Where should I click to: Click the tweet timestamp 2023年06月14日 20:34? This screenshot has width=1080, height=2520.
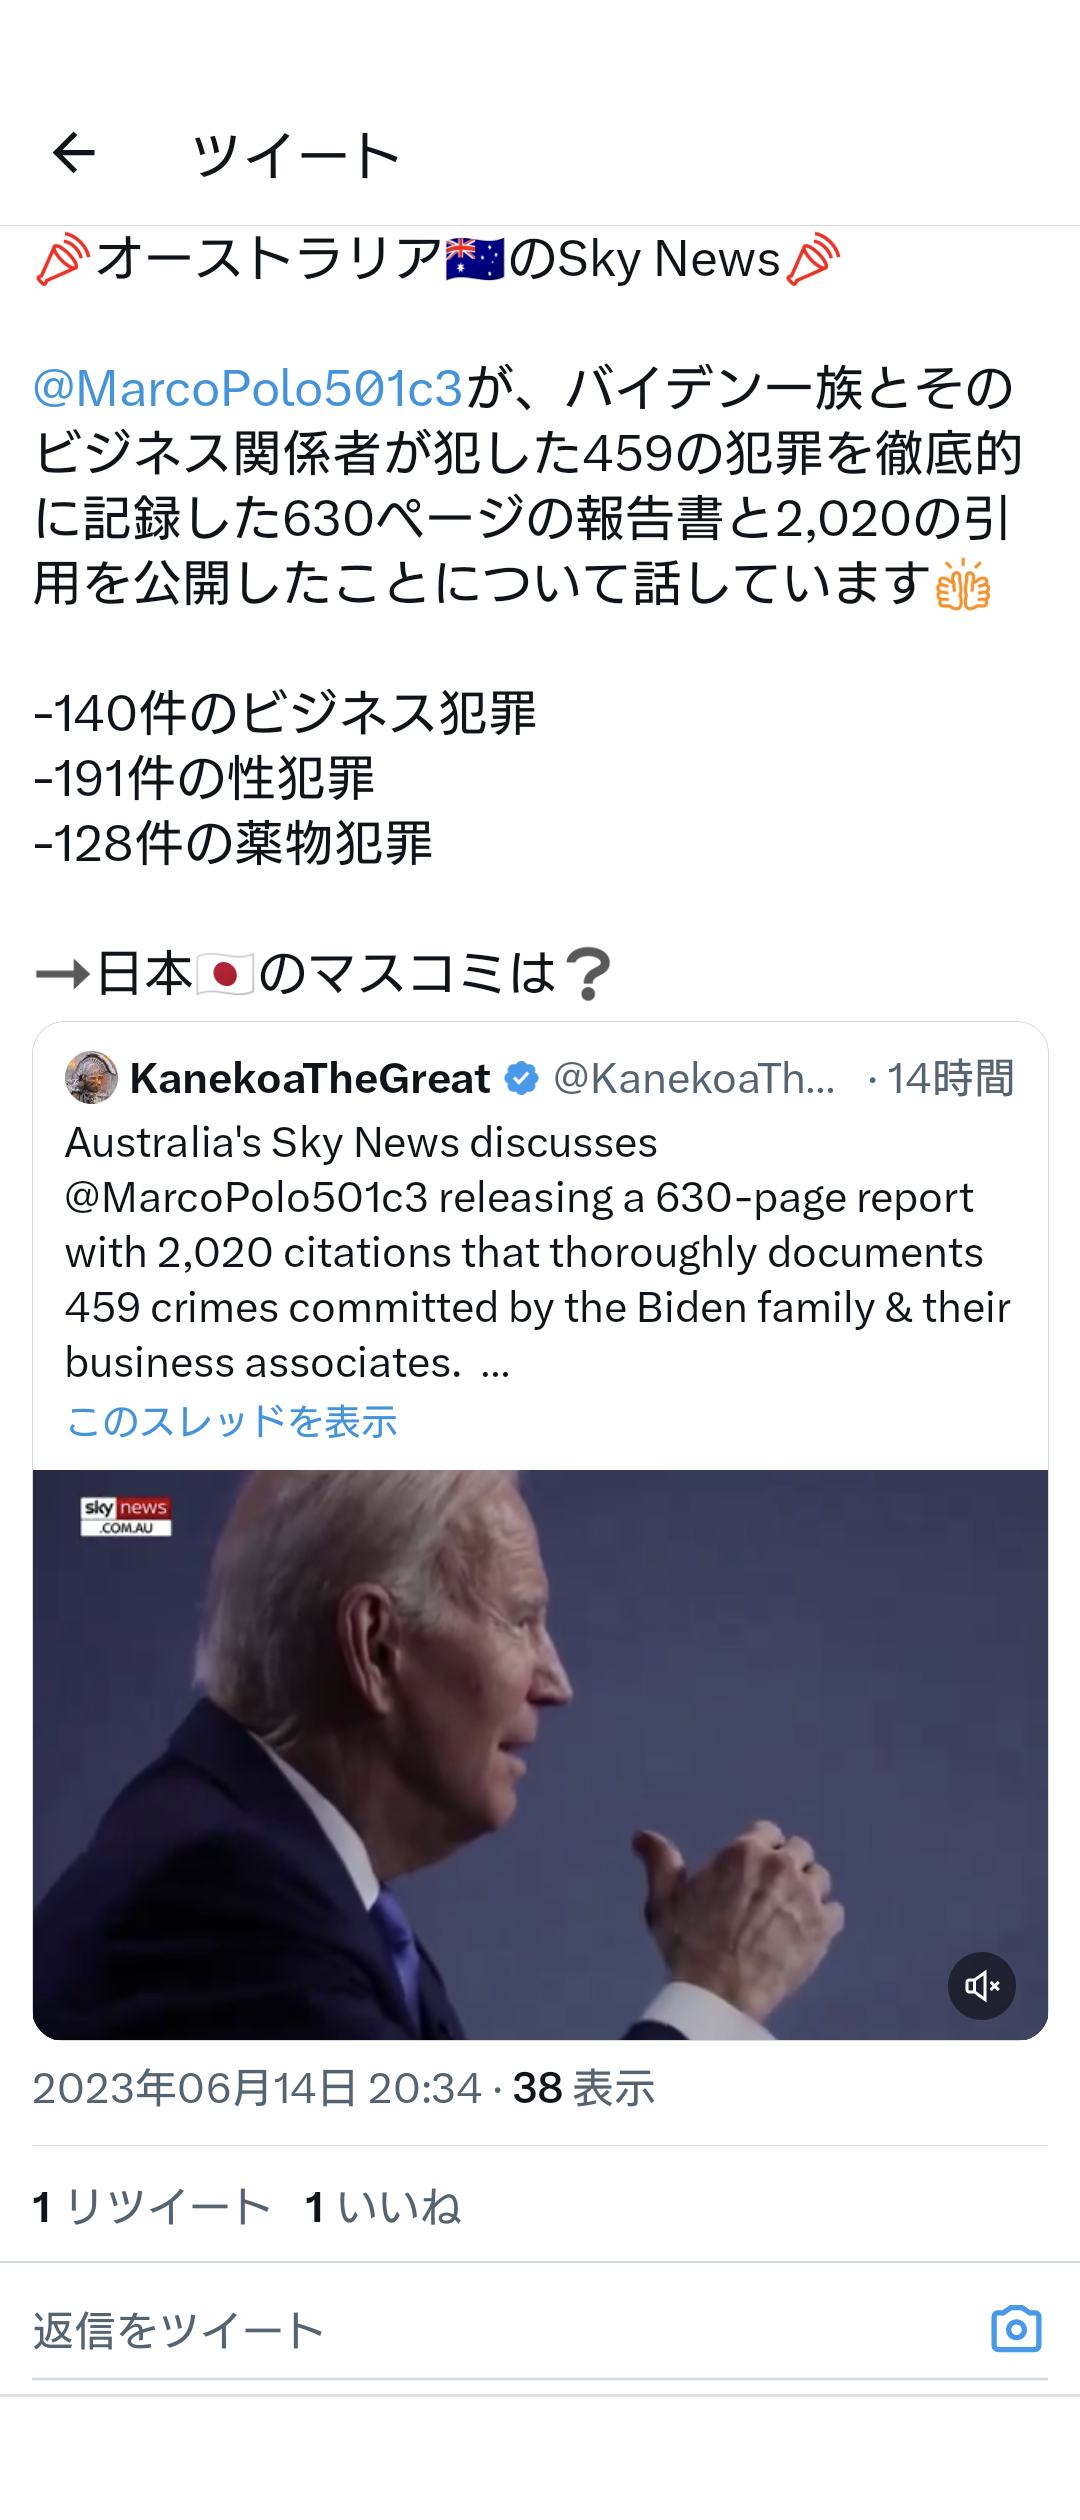coord(257,2089)
